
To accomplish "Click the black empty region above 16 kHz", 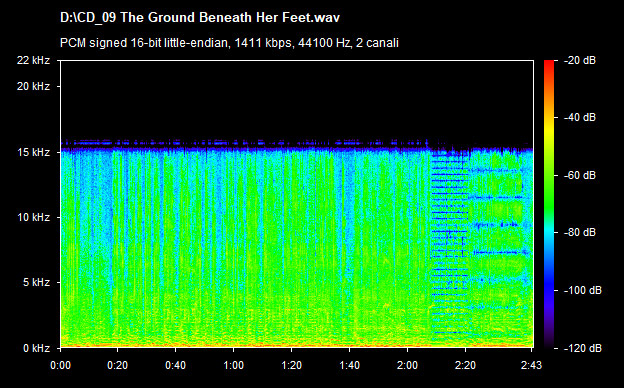I will pos(296,99).
